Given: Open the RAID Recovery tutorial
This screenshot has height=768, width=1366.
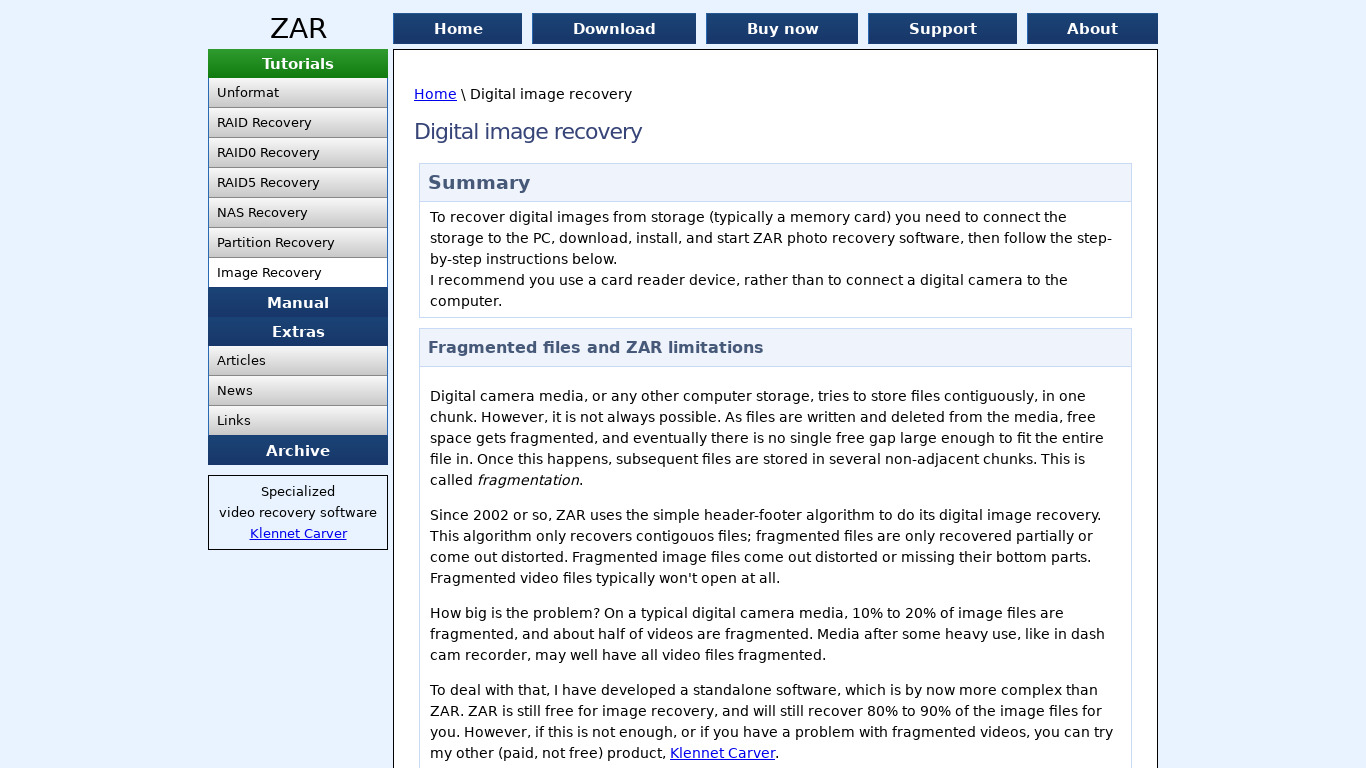Looking at the screenshot, I should 298,123.
